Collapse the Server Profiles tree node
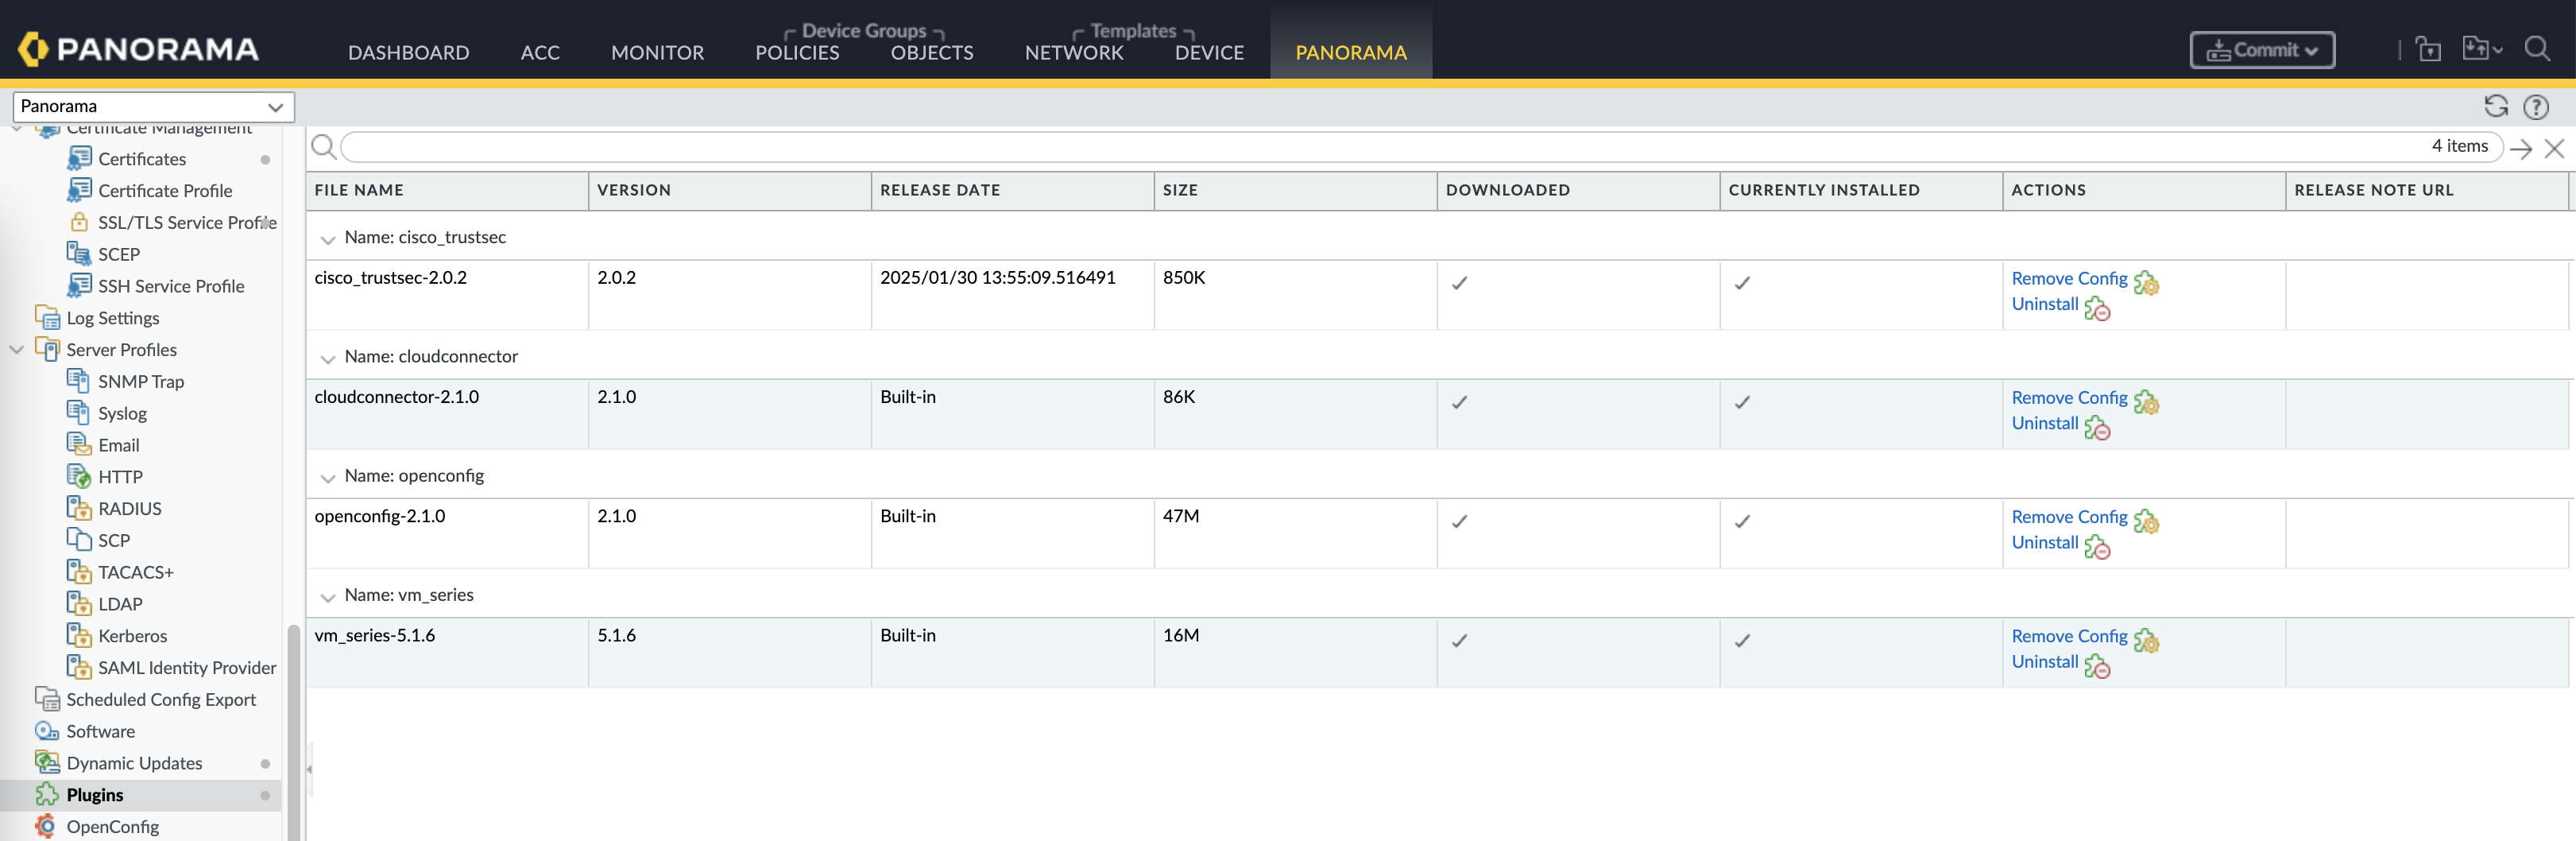The width and height of the screenshot is (2576, 841). [x=16, y=349]
